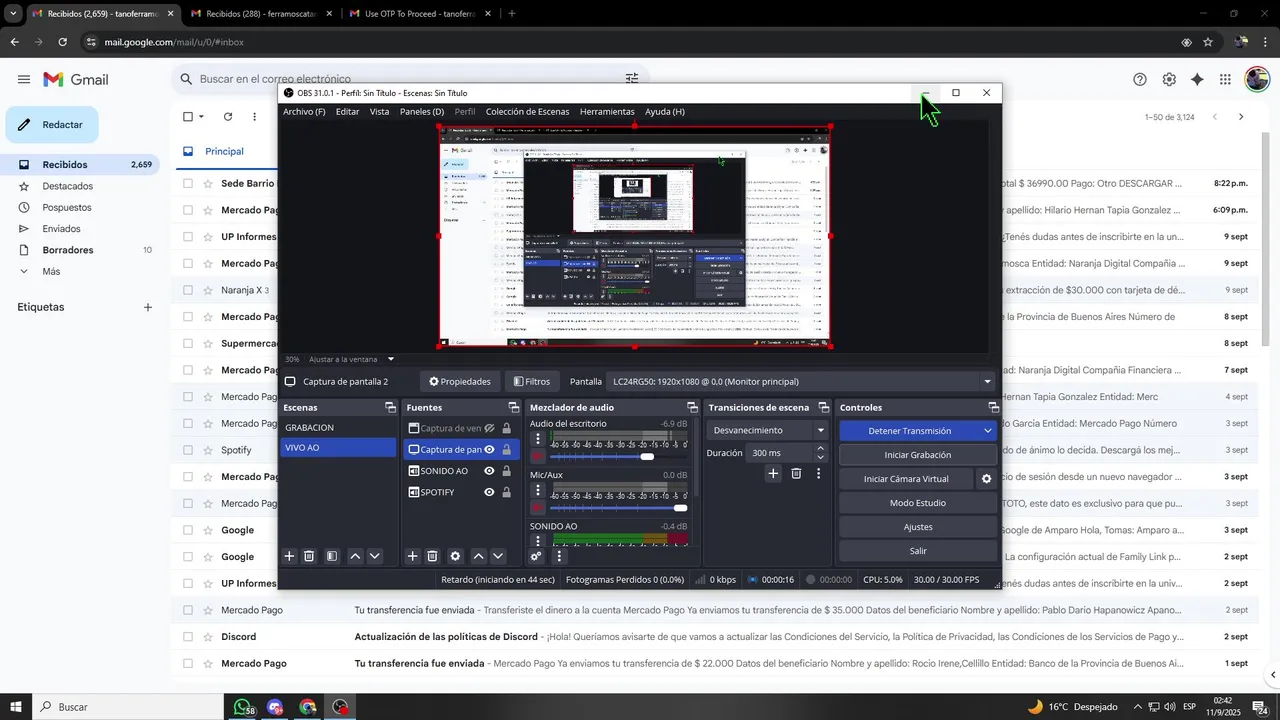Open virtual camera settings gear
The width and height of the screenshot is (1280, 720).
[986, 479]
